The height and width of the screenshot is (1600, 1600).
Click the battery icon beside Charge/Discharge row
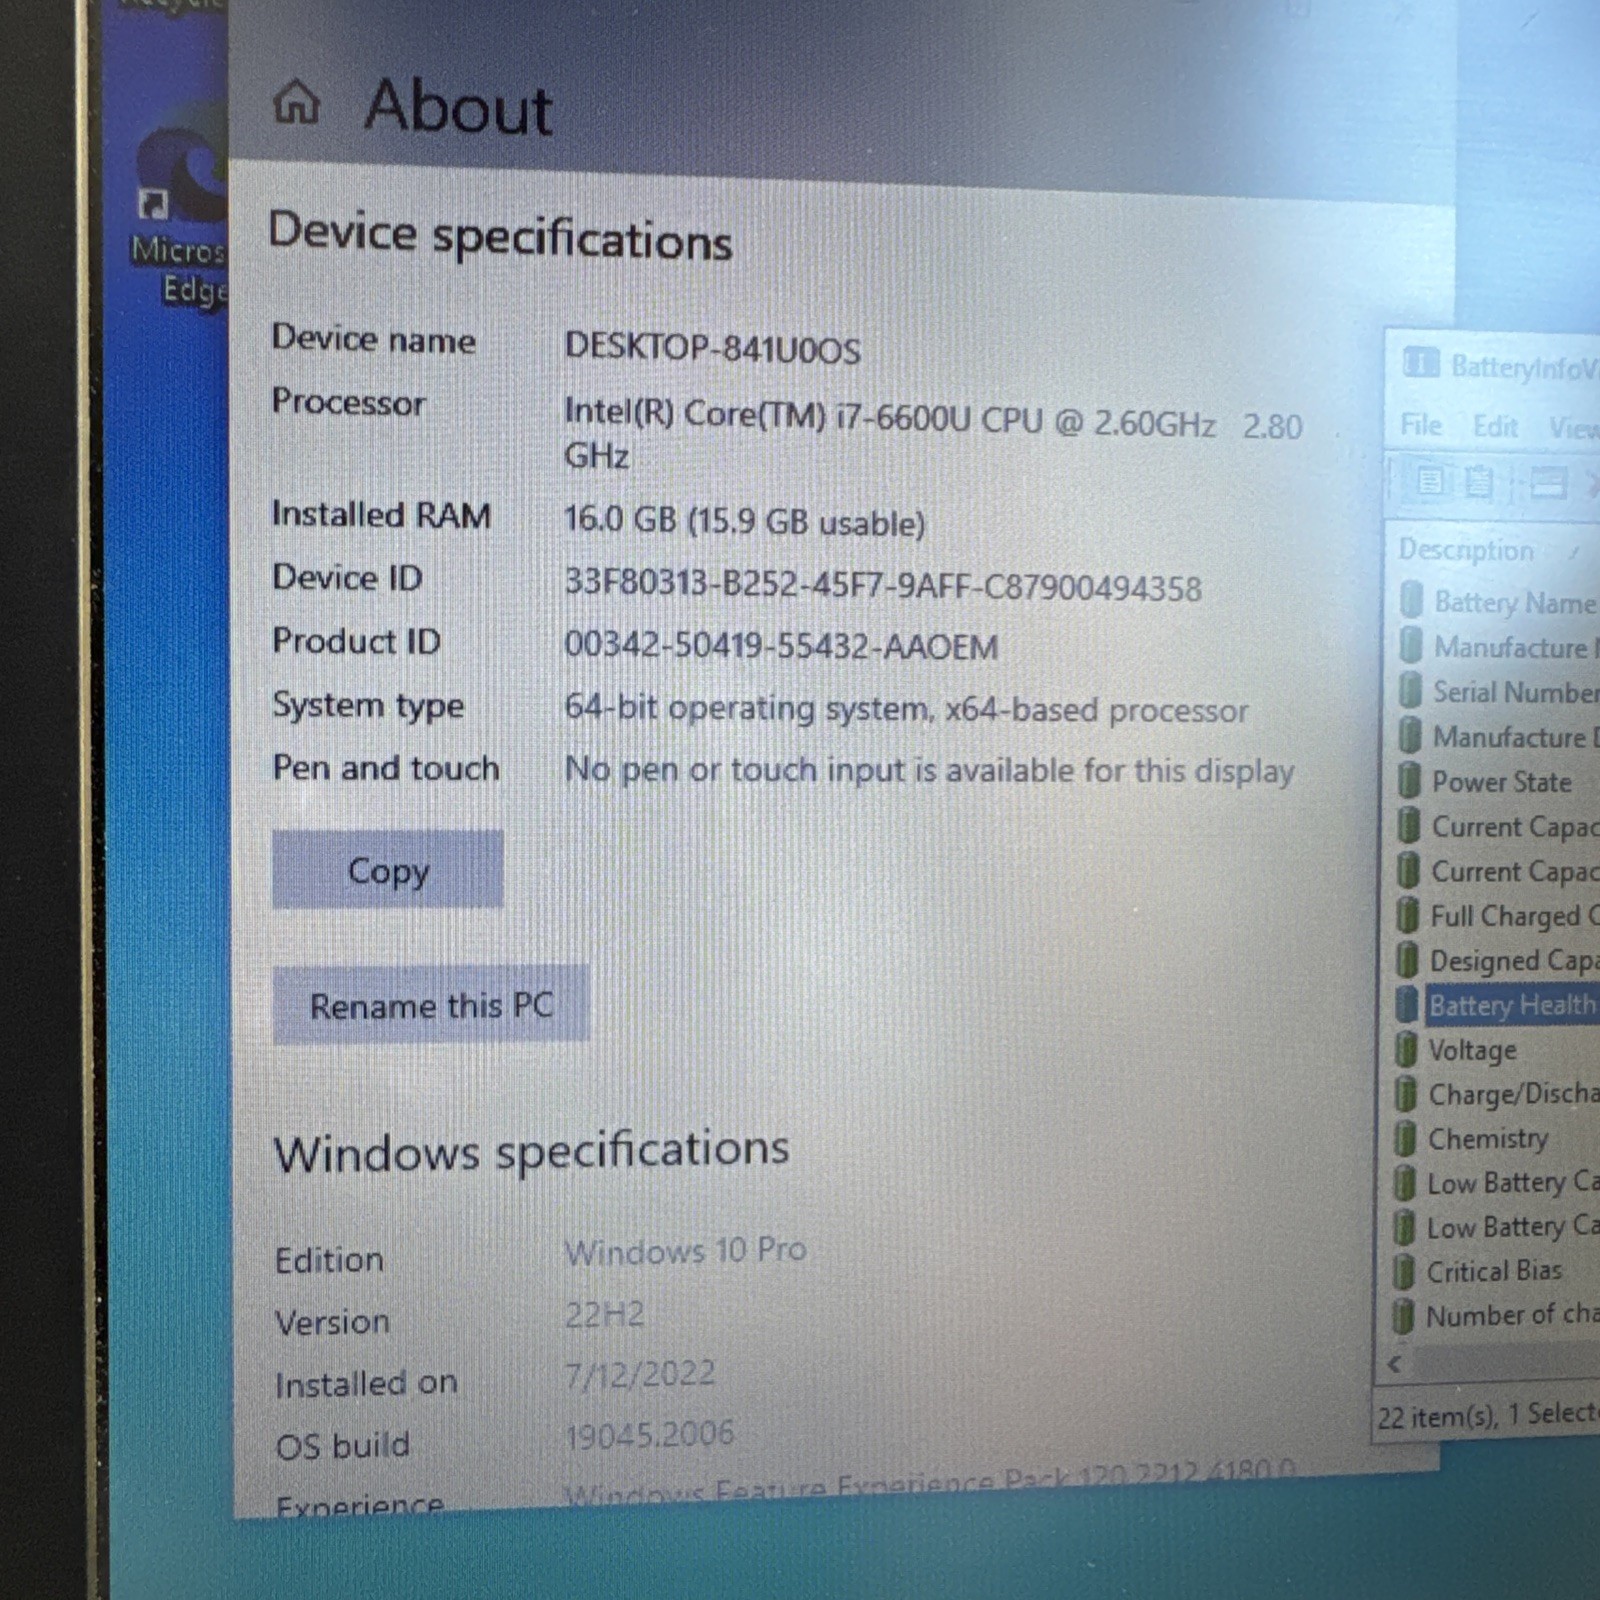(x=1406, y=1093)
